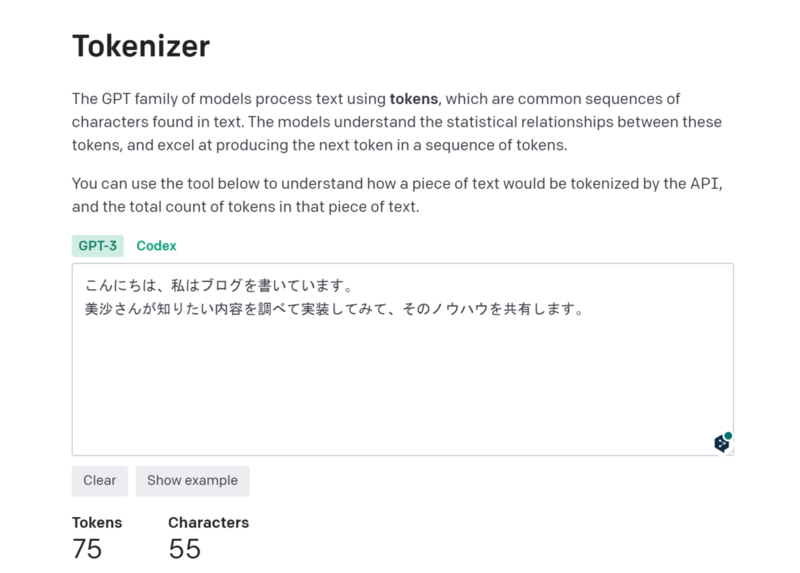Click the Tokenizer page heading
Viewport: 800px width, 573px height.
(141, 46)
